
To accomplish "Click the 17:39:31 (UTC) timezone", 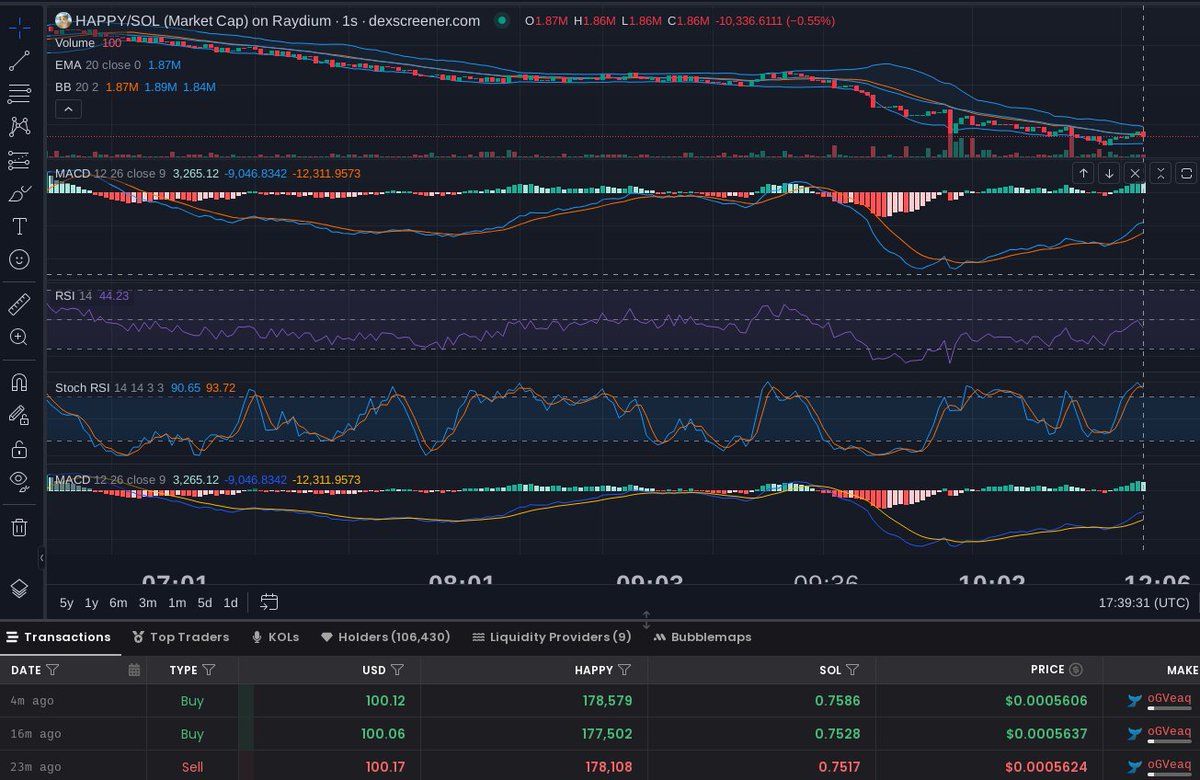I will pyautogui.click(x=1144, y=602).
